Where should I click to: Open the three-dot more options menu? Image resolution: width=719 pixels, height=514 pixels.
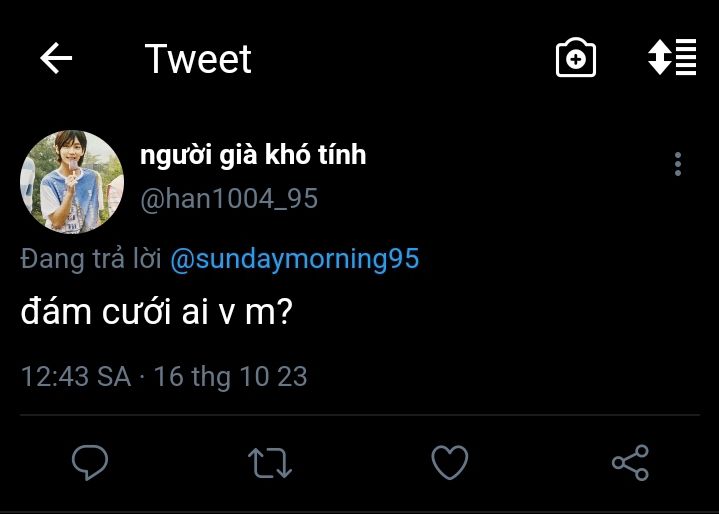click(678, 165)
